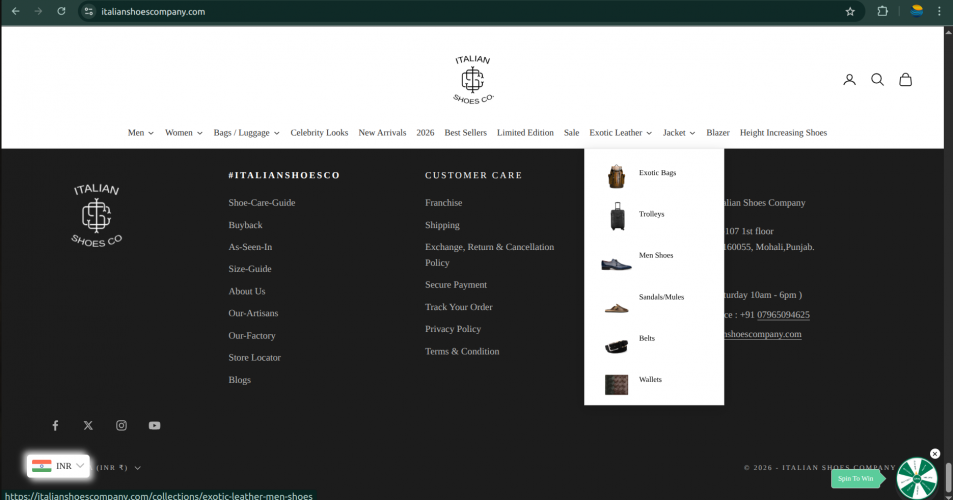Click the Trolleys suitcase thumbnail
953x500 pixels.
point(617,216)
